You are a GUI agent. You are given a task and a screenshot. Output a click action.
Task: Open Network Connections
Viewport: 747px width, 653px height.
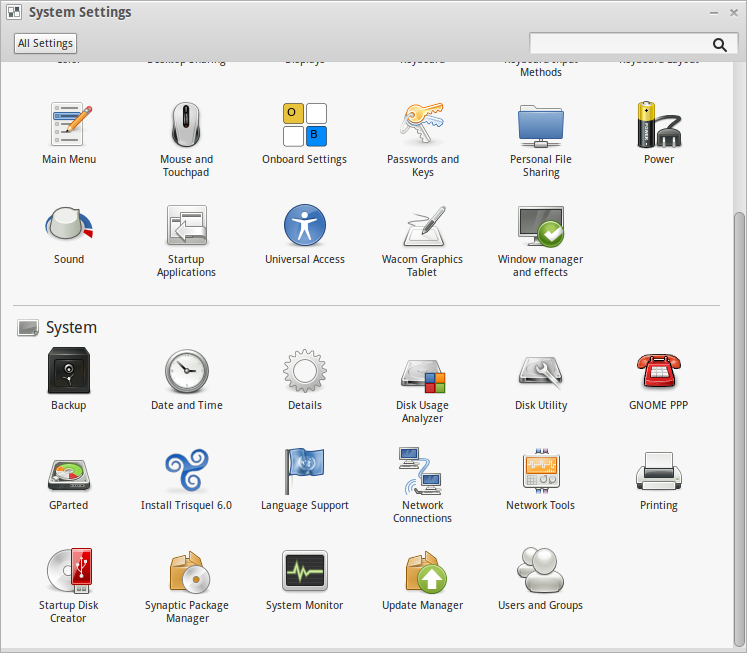pos(422,472)
